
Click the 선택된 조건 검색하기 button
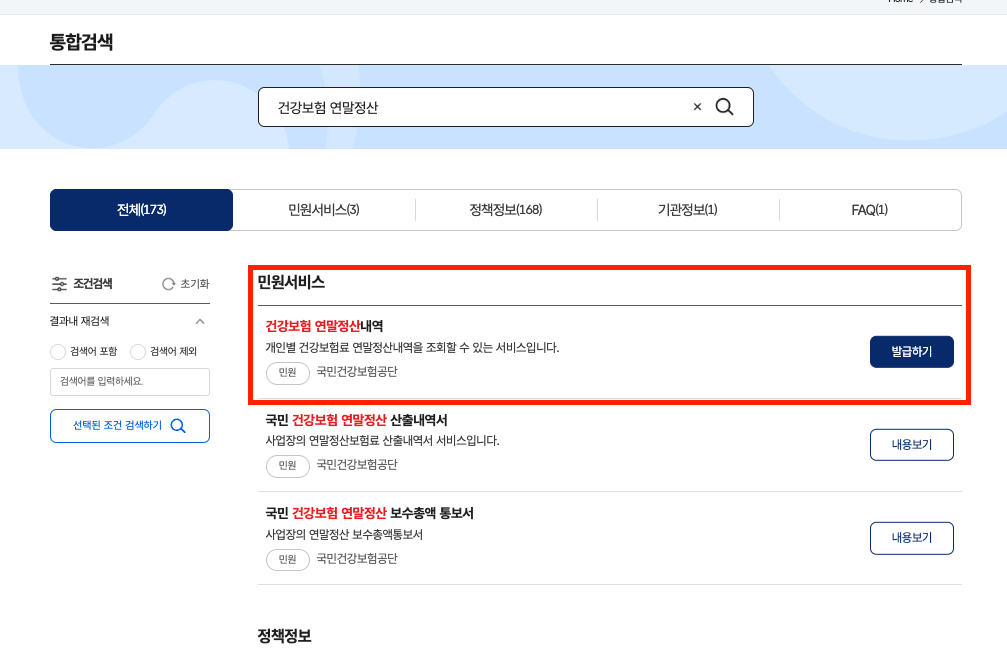coord(130,425)
